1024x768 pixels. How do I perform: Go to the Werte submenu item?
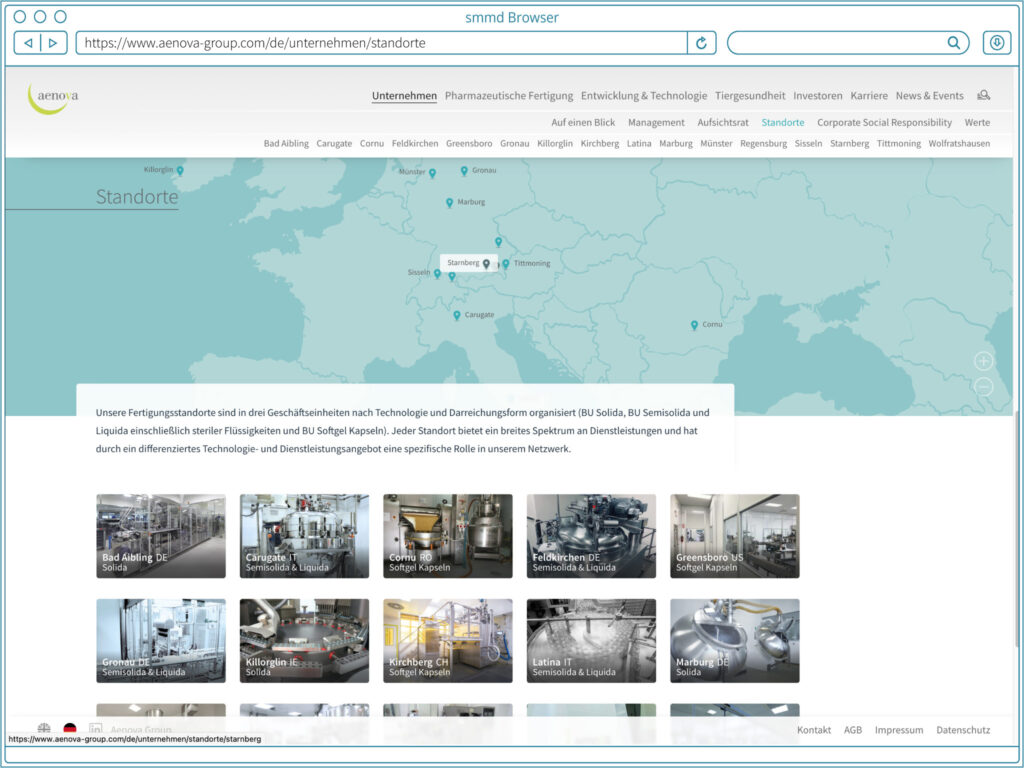point(977,123)
